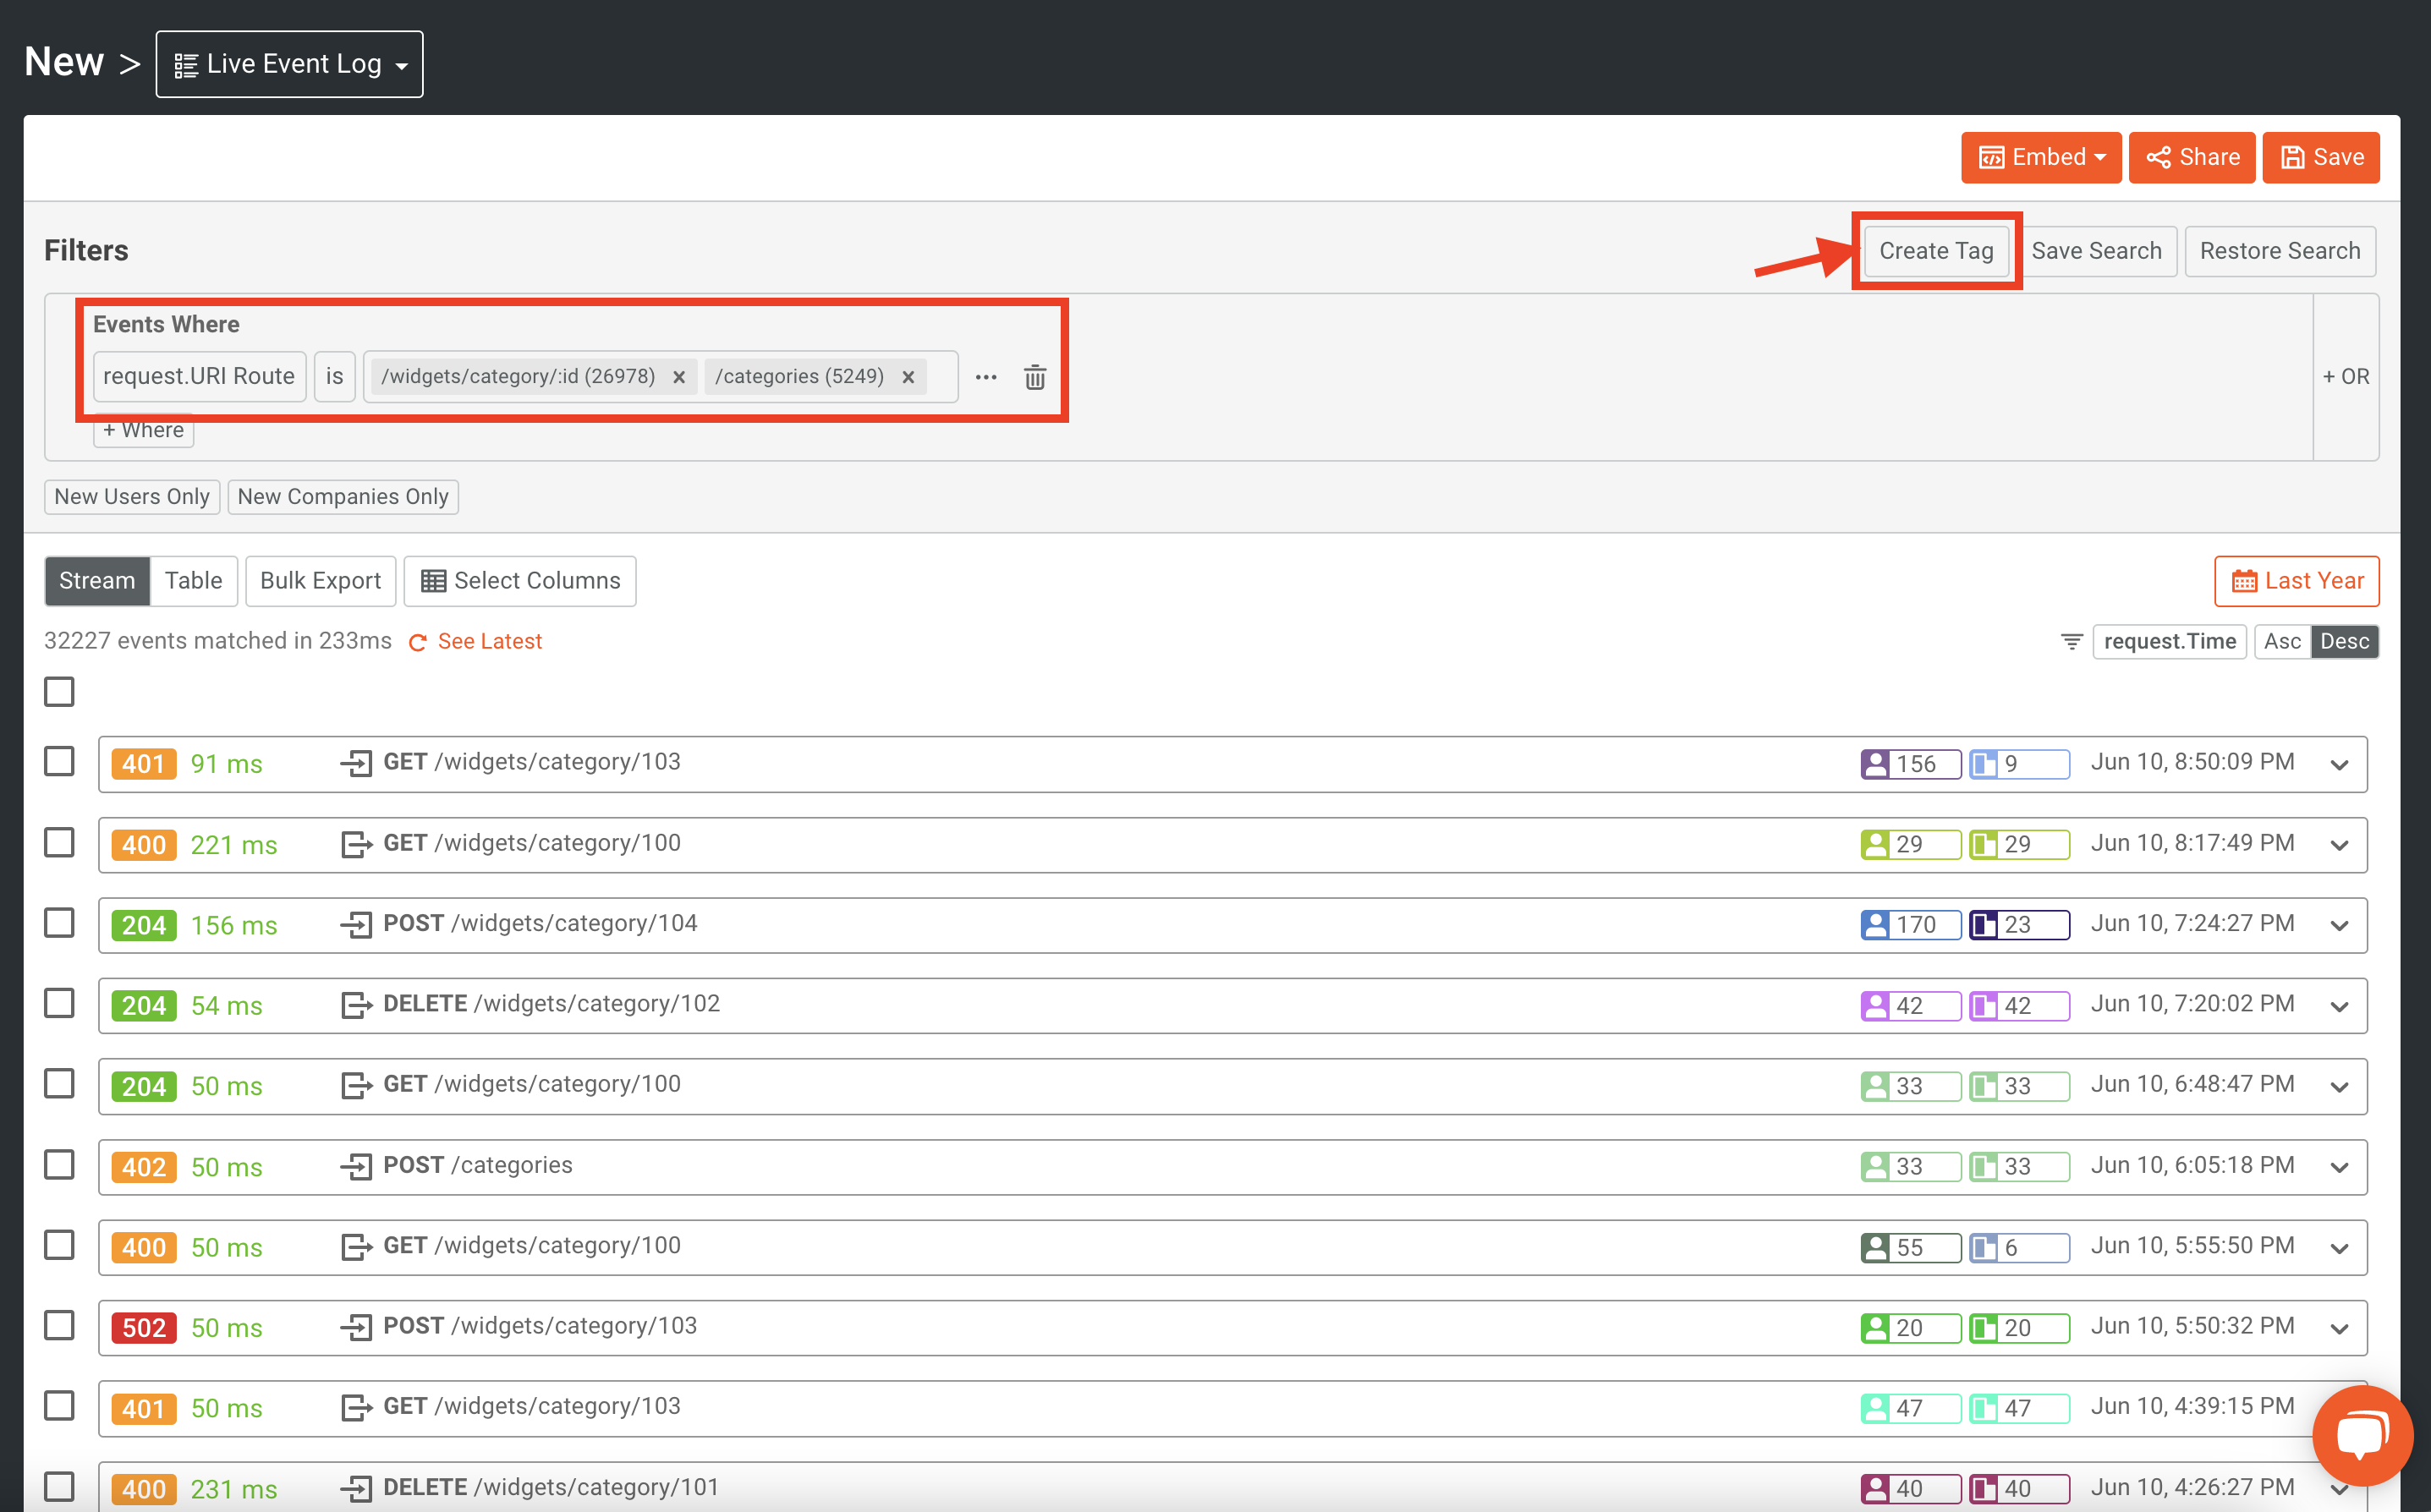Viewport: 2431px width, 1512px height.
Task: Switch to the Table view tab
Action: click(193, 580)
